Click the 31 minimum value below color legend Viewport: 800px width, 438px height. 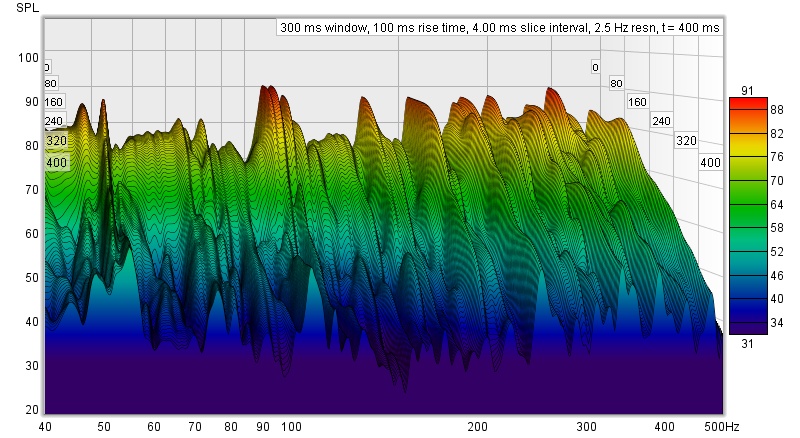[747, 344]
